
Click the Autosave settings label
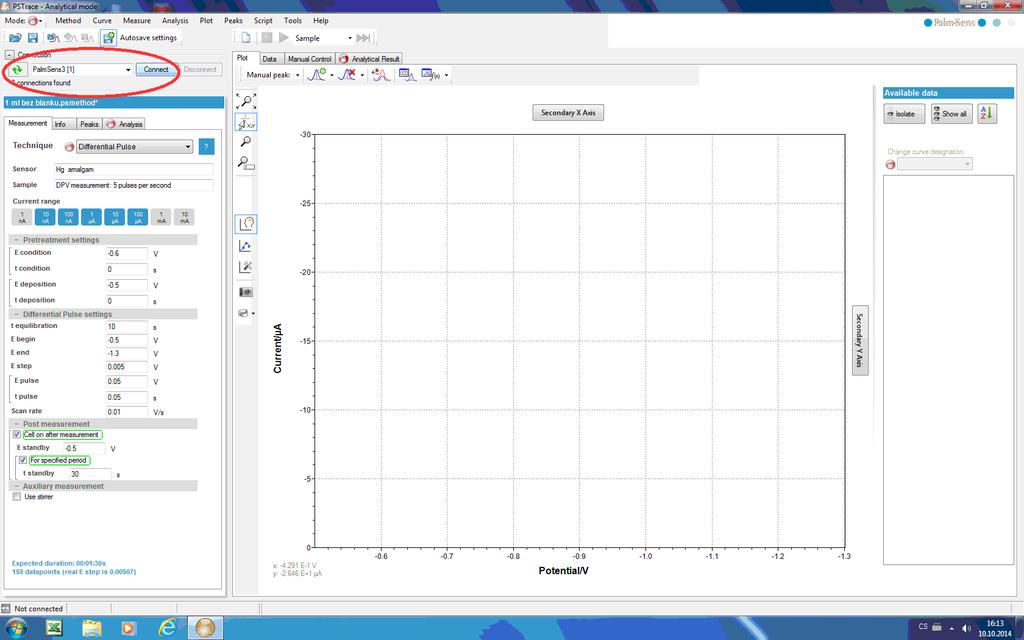[x=148, y=38]
